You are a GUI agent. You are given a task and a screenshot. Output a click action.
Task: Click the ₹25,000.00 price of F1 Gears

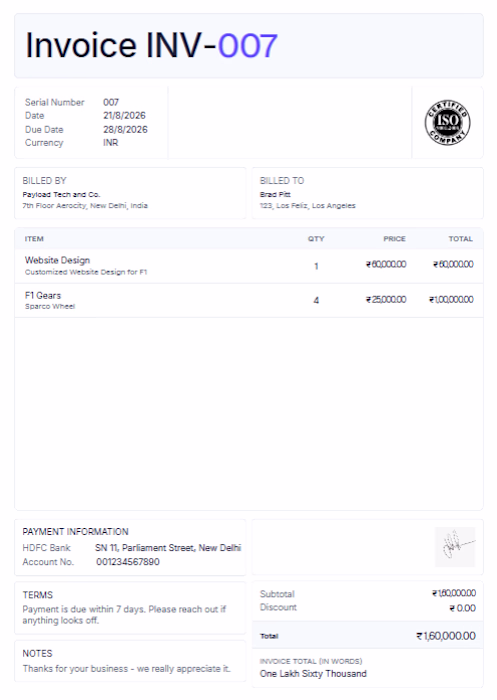pos(386,300)
